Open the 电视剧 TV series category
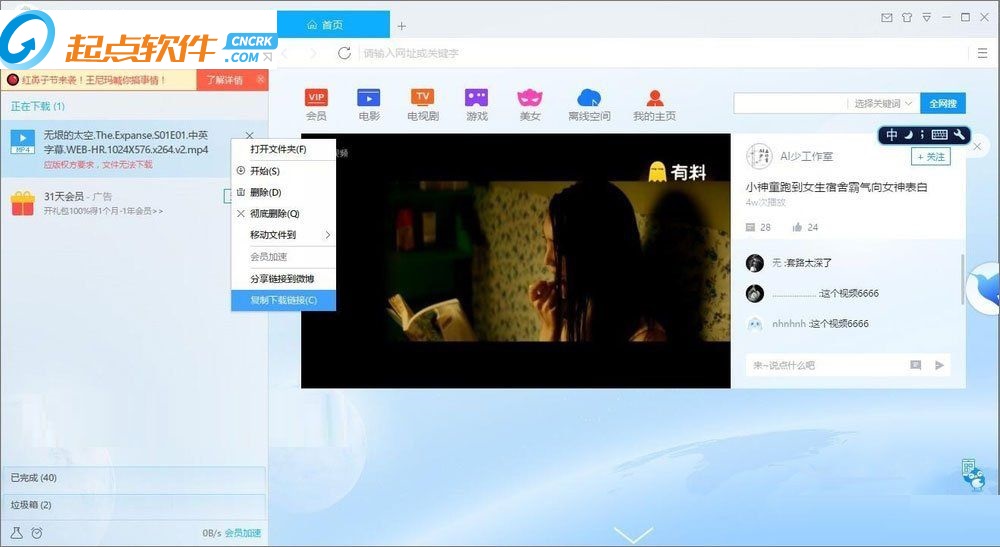 423,105
